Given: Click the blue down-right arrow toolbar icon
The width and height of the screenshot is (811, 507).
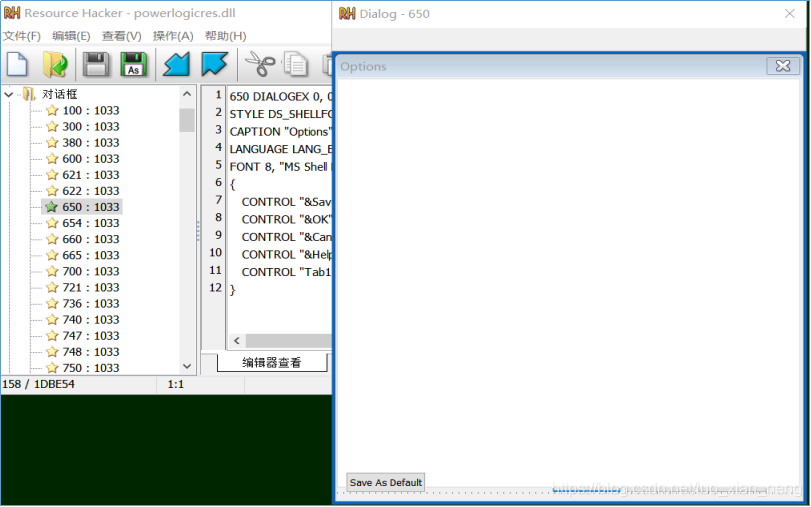Looking at the screenshot, I should 215,64.
